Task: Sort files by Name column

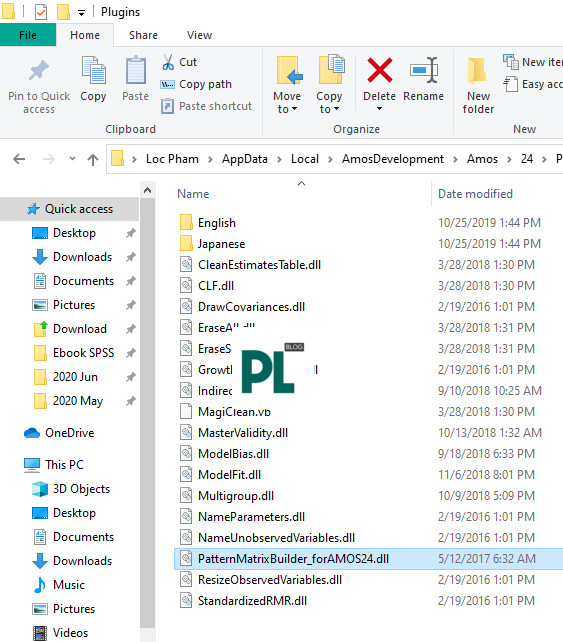Action: pos(193,194)
